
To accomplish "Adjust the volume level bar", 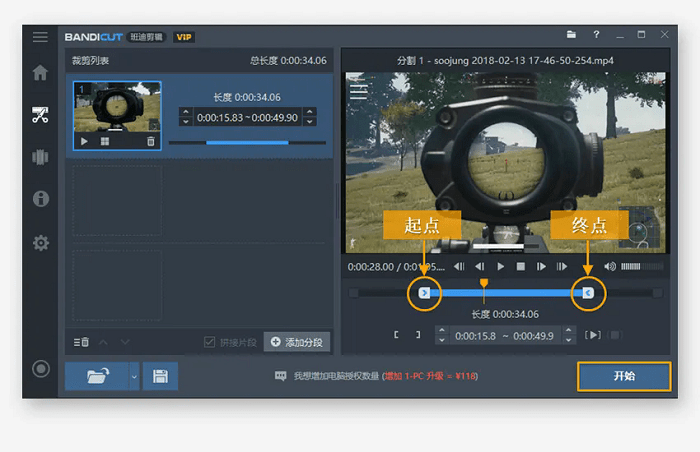I will (642, 267).
